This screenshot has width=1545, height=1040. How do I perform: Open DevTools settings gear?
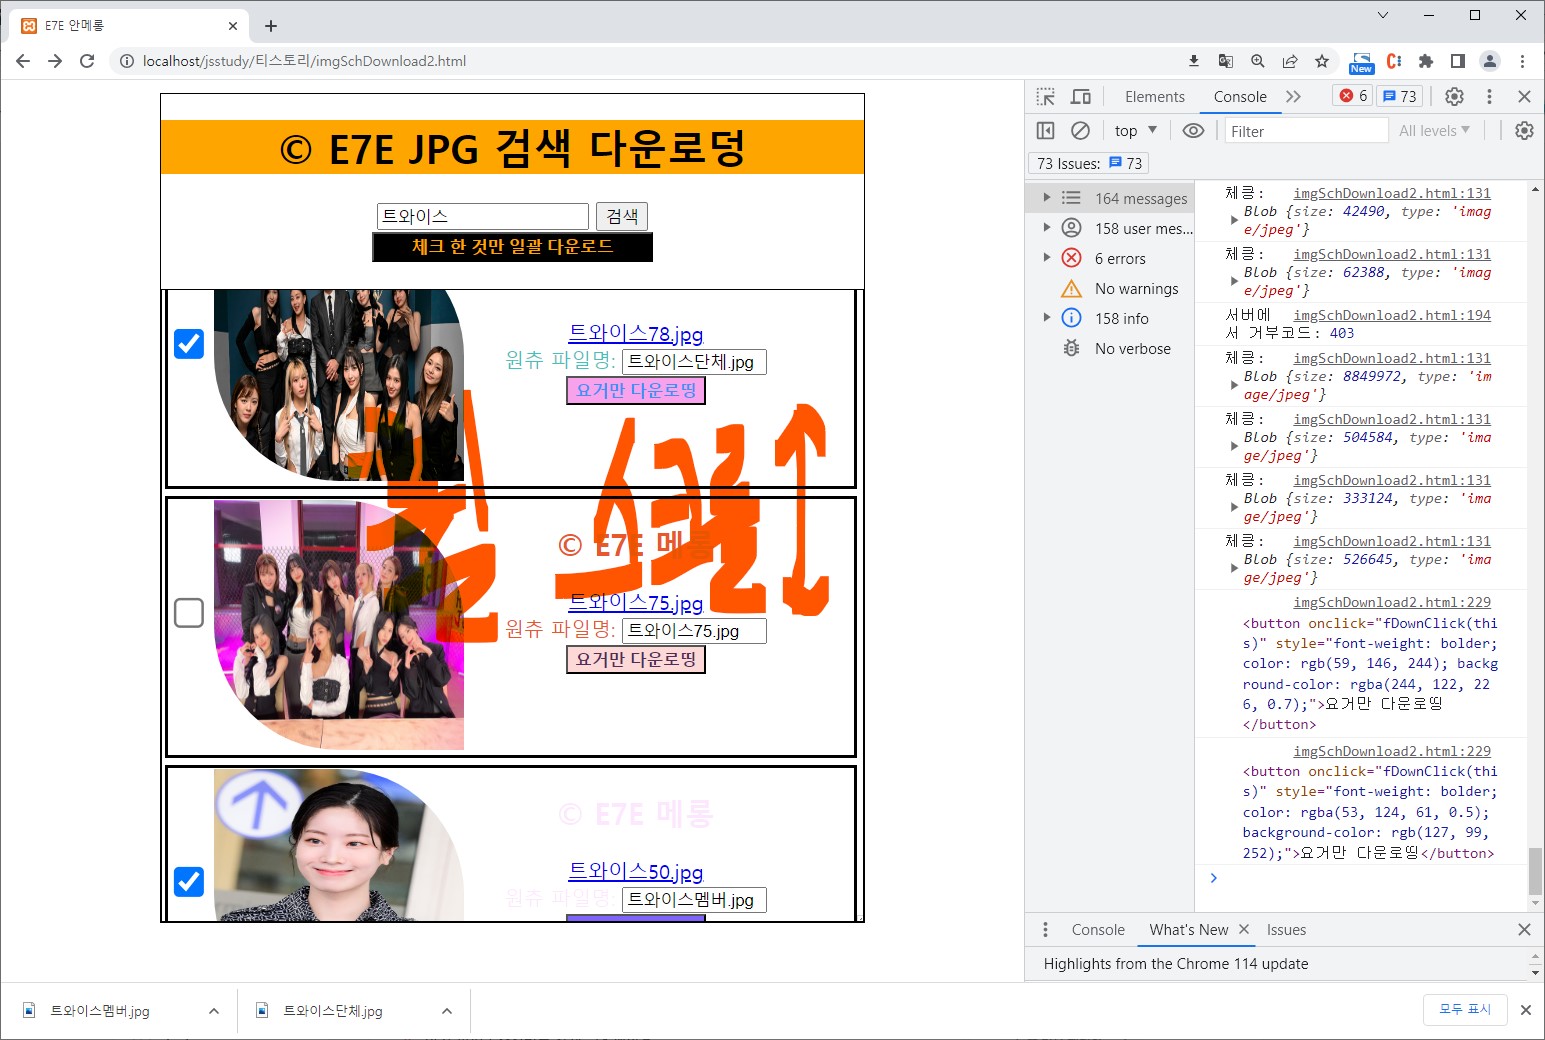pyautogui.click(x=1455, y=97)
